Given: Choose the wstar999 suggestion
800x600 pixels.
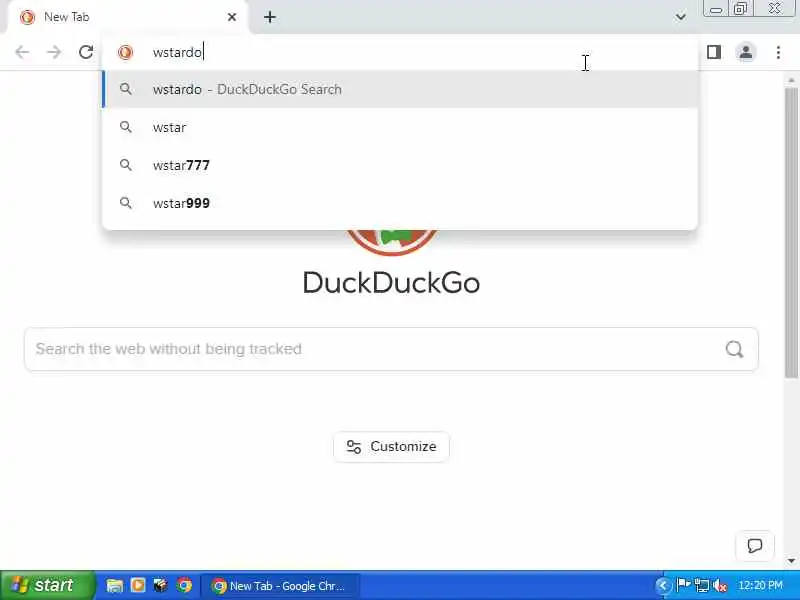Looking at the screenshot, I should coord(400,203).
